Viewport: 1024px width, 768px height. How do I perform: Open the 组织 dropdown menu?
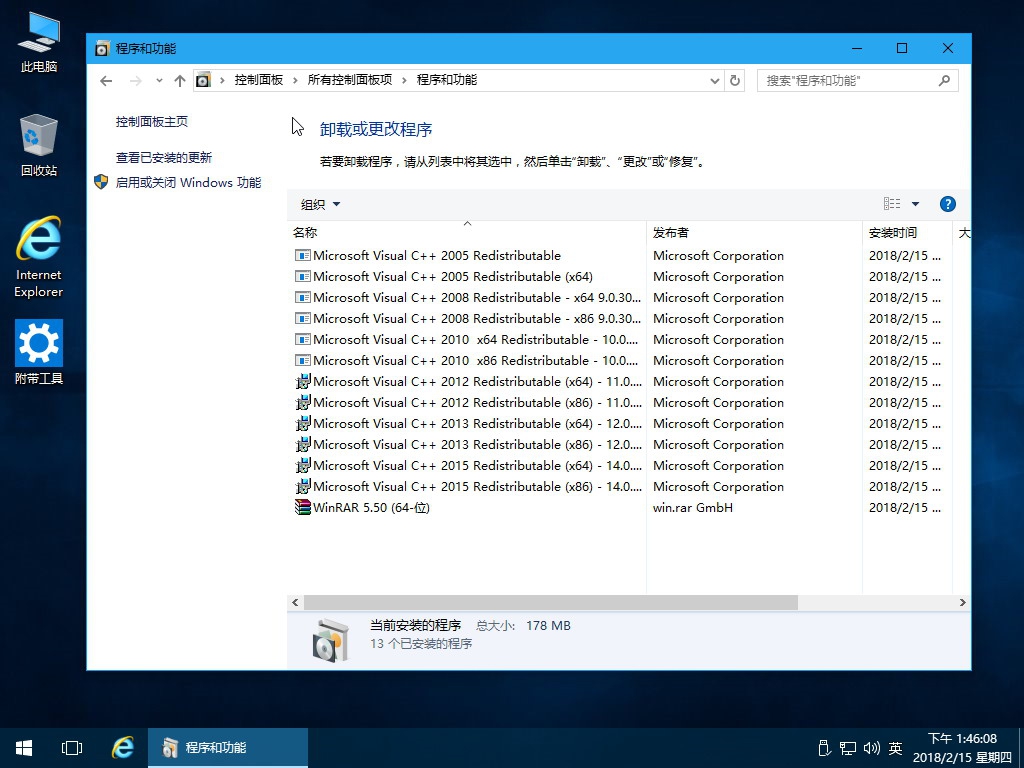click(320, 204)
